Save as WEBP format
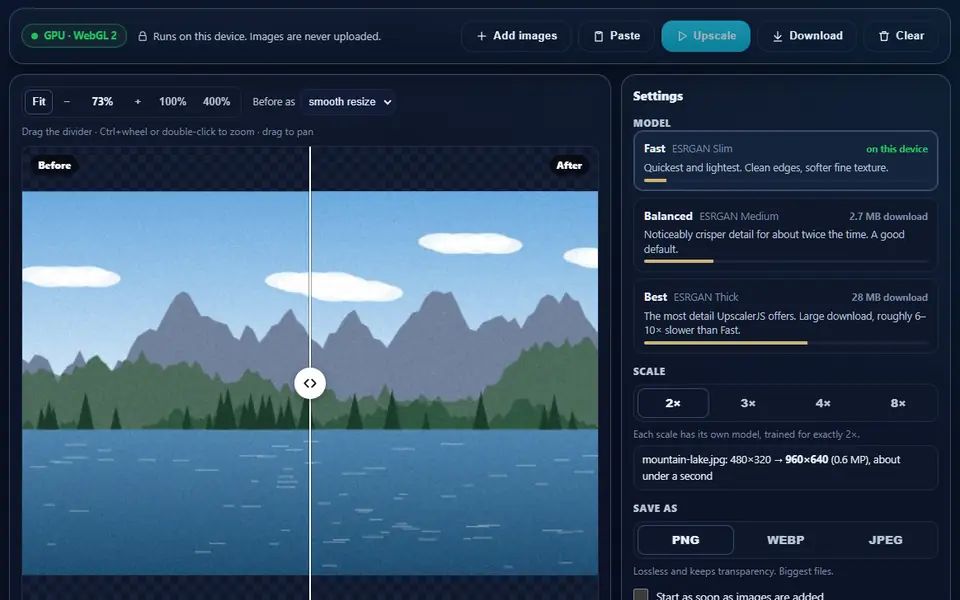Image resolution: width=960 pixels, height=600 pixels. (786, 540)
